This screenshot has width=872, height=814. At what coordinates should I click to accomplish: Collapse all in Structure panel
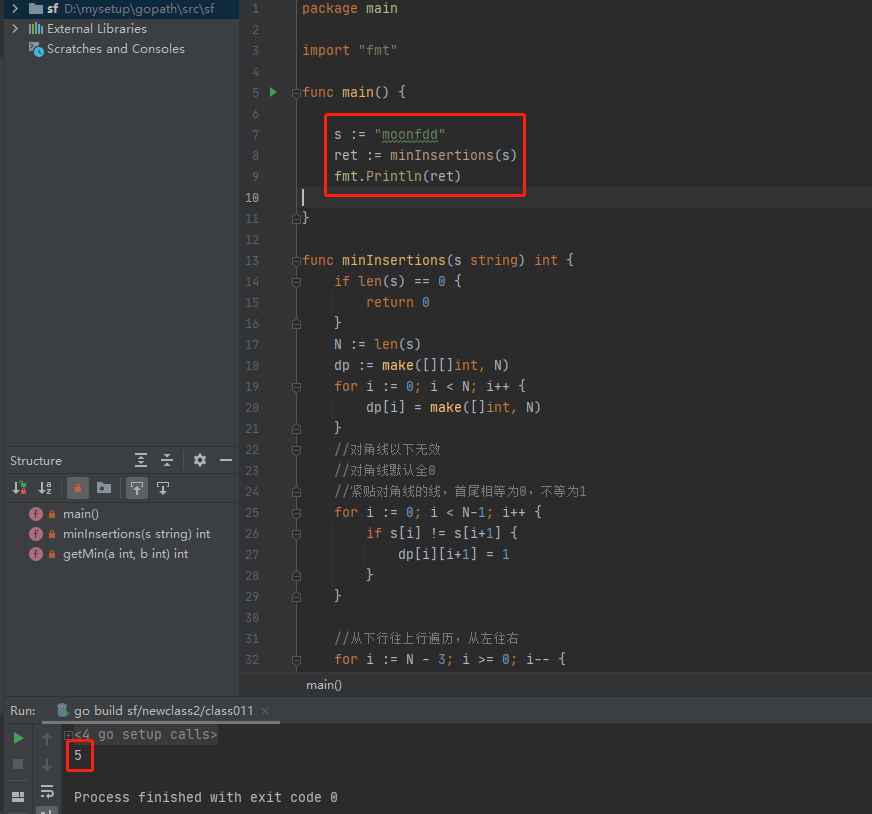167,460
